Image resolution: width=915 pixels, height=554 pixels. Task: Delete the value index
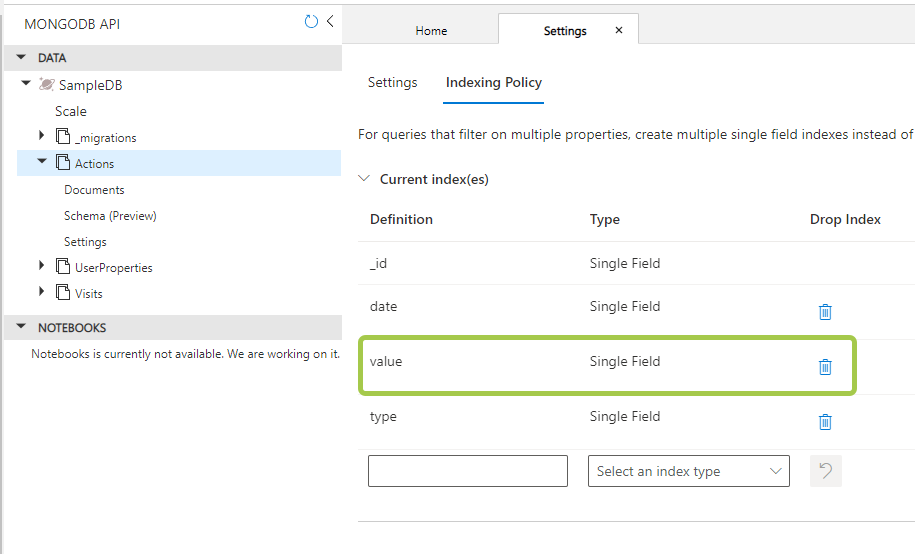[x=825, y=367]
